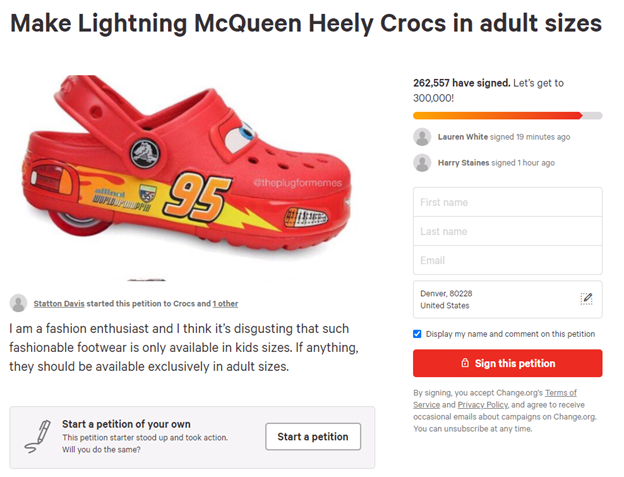Select the Email input field

point(507,260)
